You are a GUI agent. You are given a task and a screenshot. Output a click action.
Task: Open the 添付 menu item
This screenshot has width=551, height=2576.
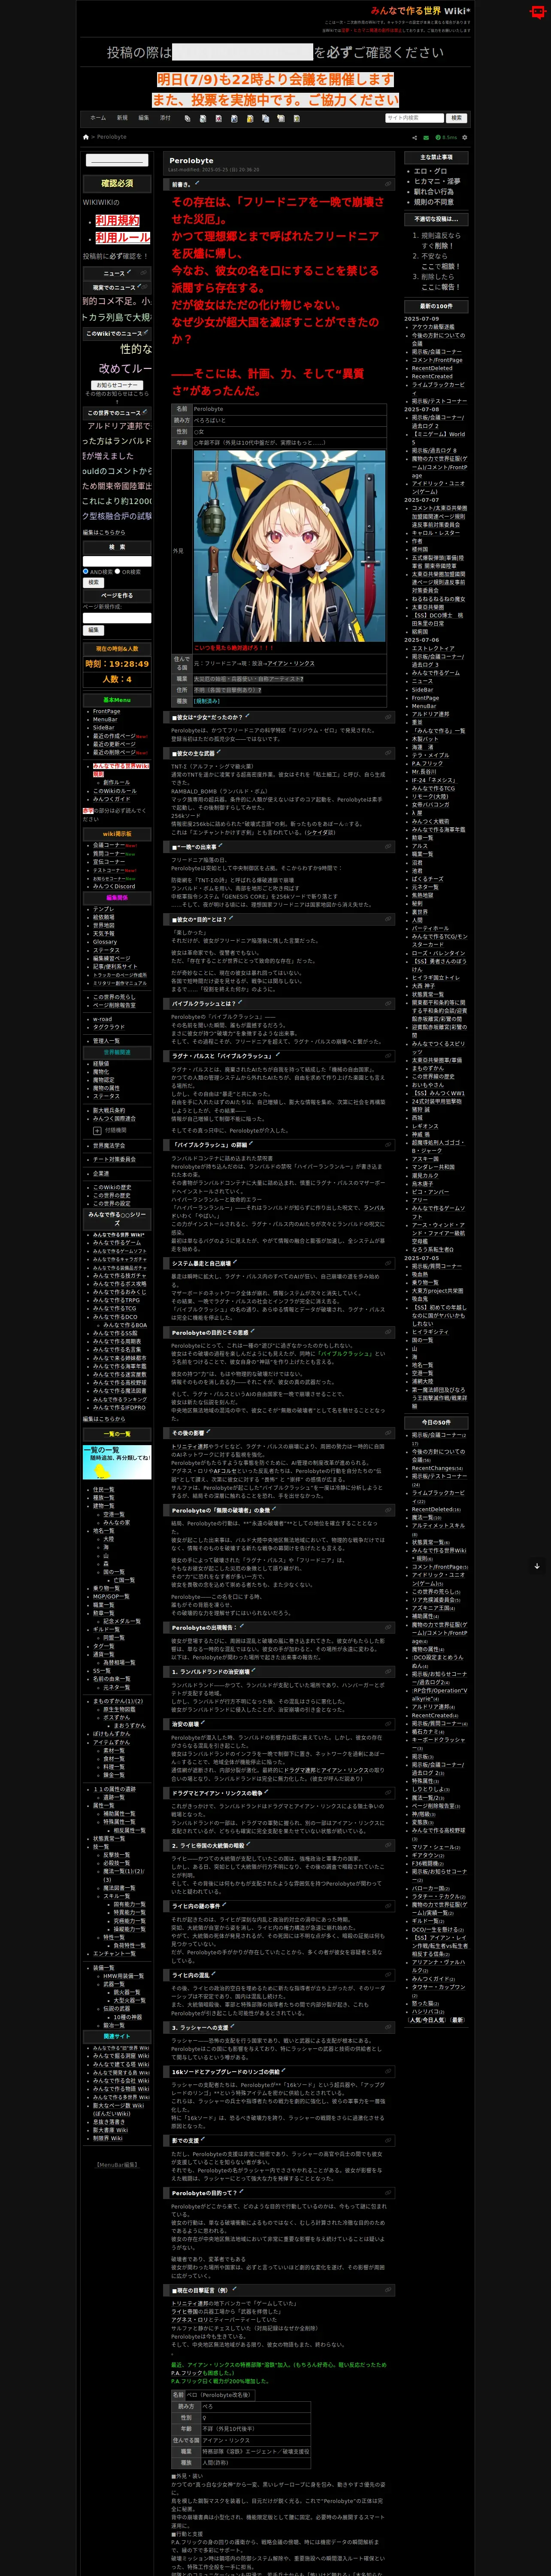pyautogui.click(x=165, y=117)
